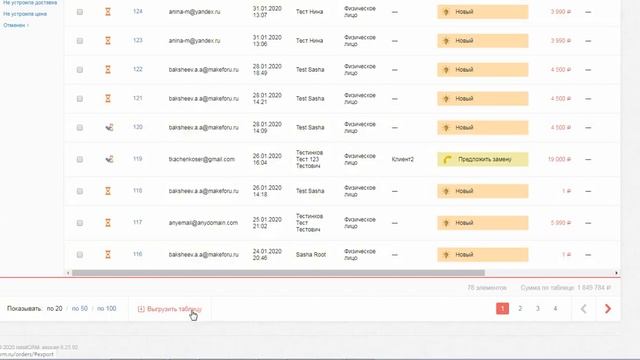Select checkbox for order 119
Image resolution: width=640 pixels, height=360 pixels.
(80, 160)
